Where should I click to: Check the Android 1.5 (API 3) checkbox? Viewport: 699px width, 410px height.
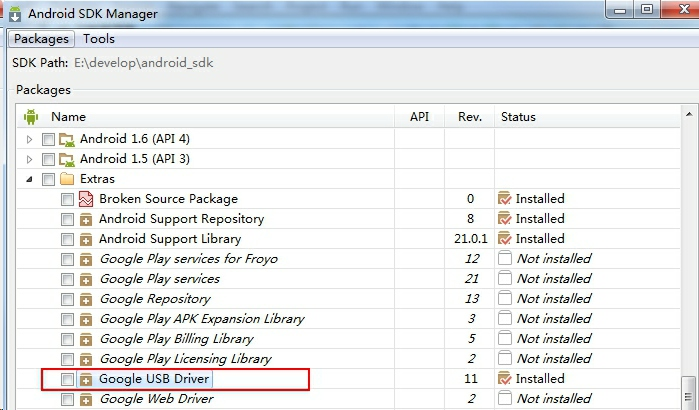[x=48, y=160]
